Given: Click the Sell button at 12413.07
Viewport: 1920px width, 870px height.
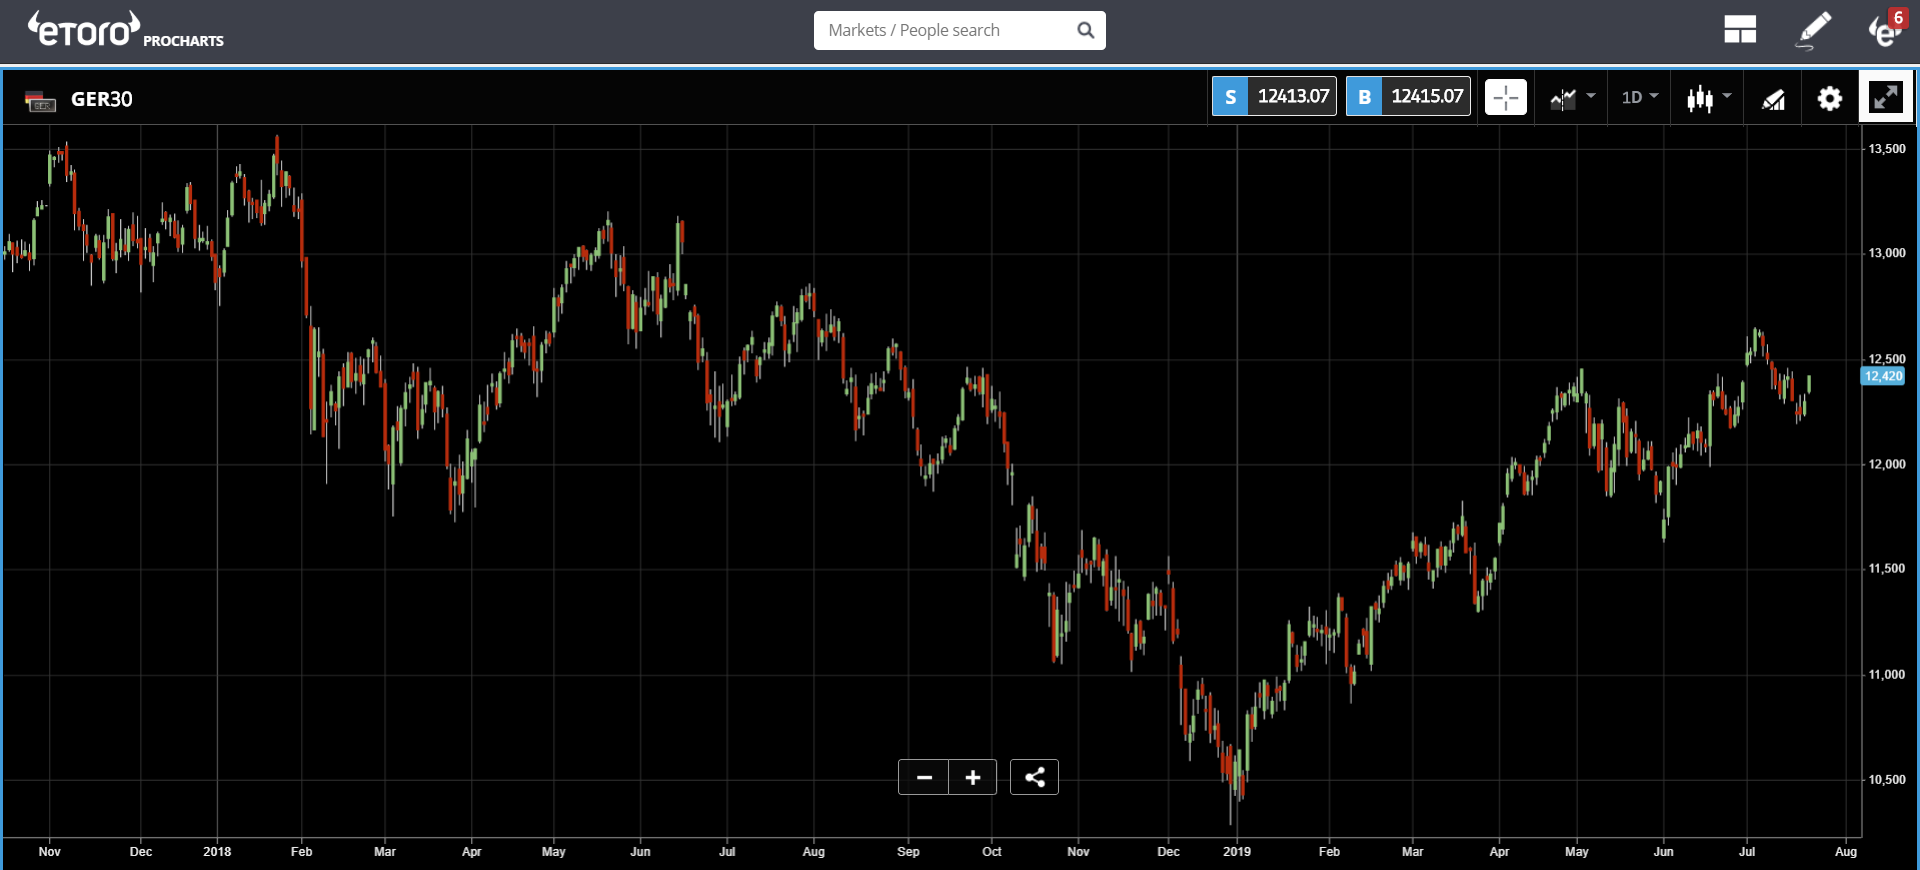Looking at the screenshot, I should tap(1274, 96).
